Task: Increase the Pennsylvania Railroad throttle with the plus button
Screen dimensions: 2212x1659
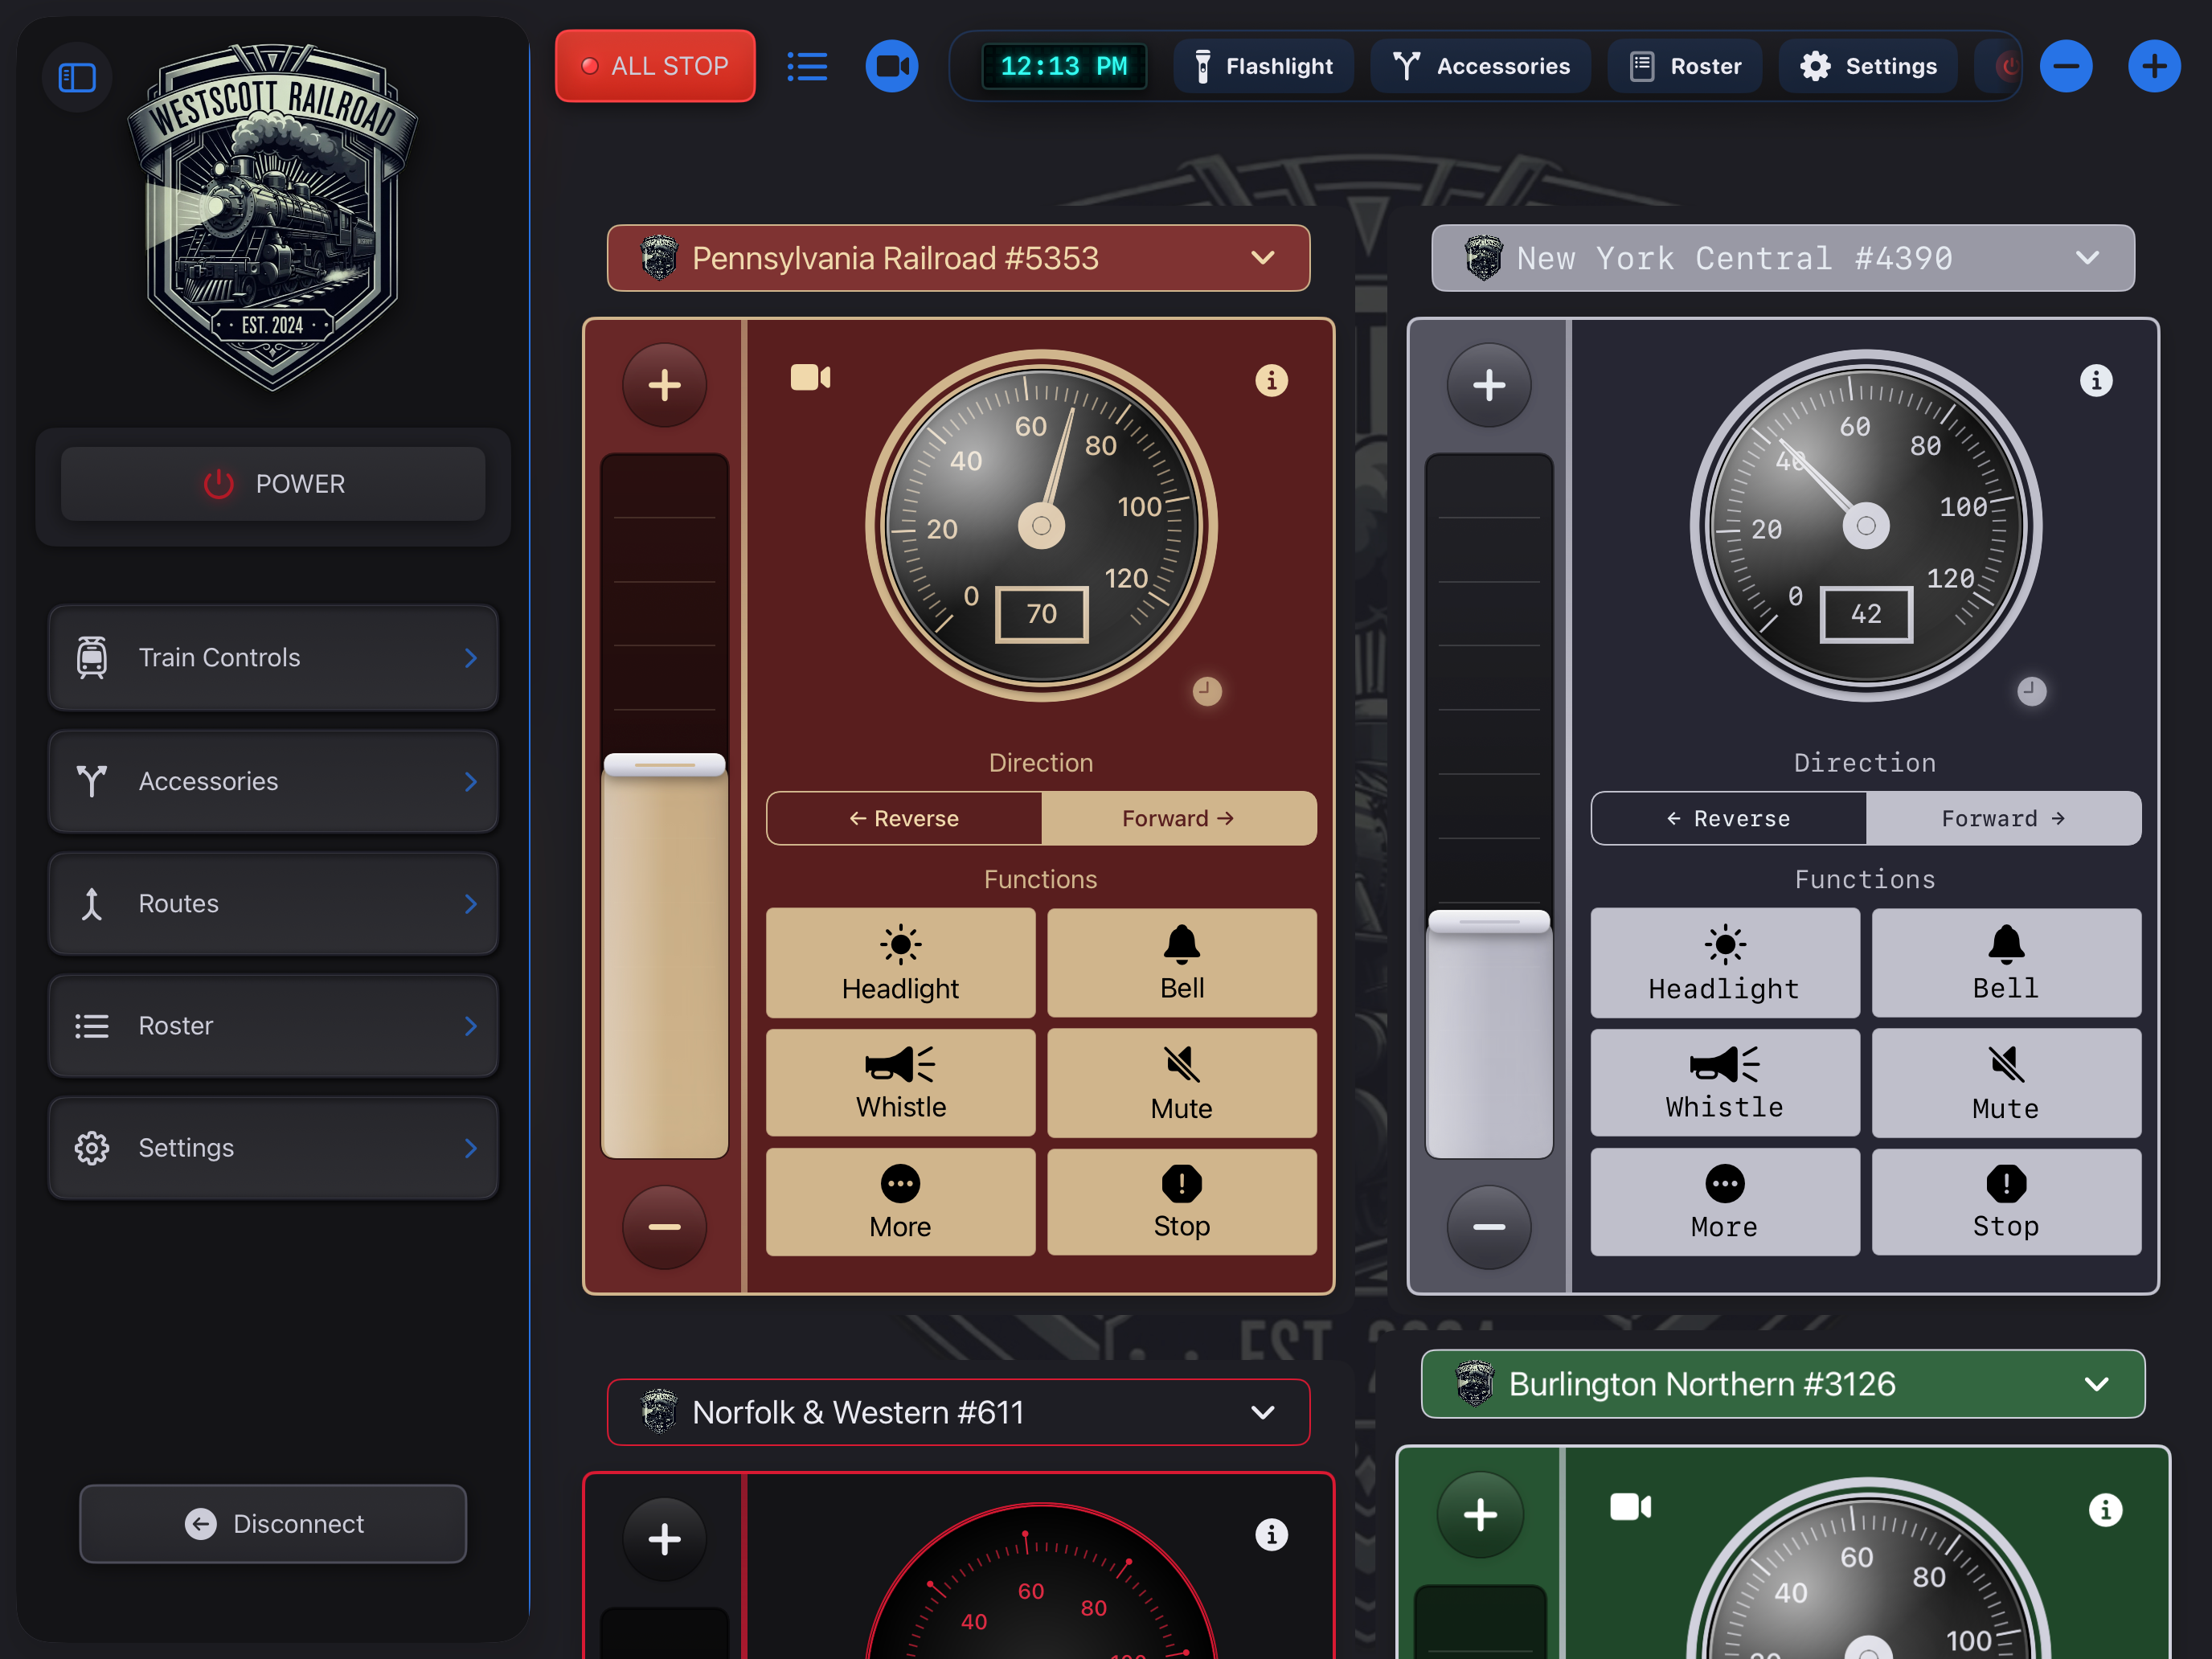Action: tap(664, 385)
